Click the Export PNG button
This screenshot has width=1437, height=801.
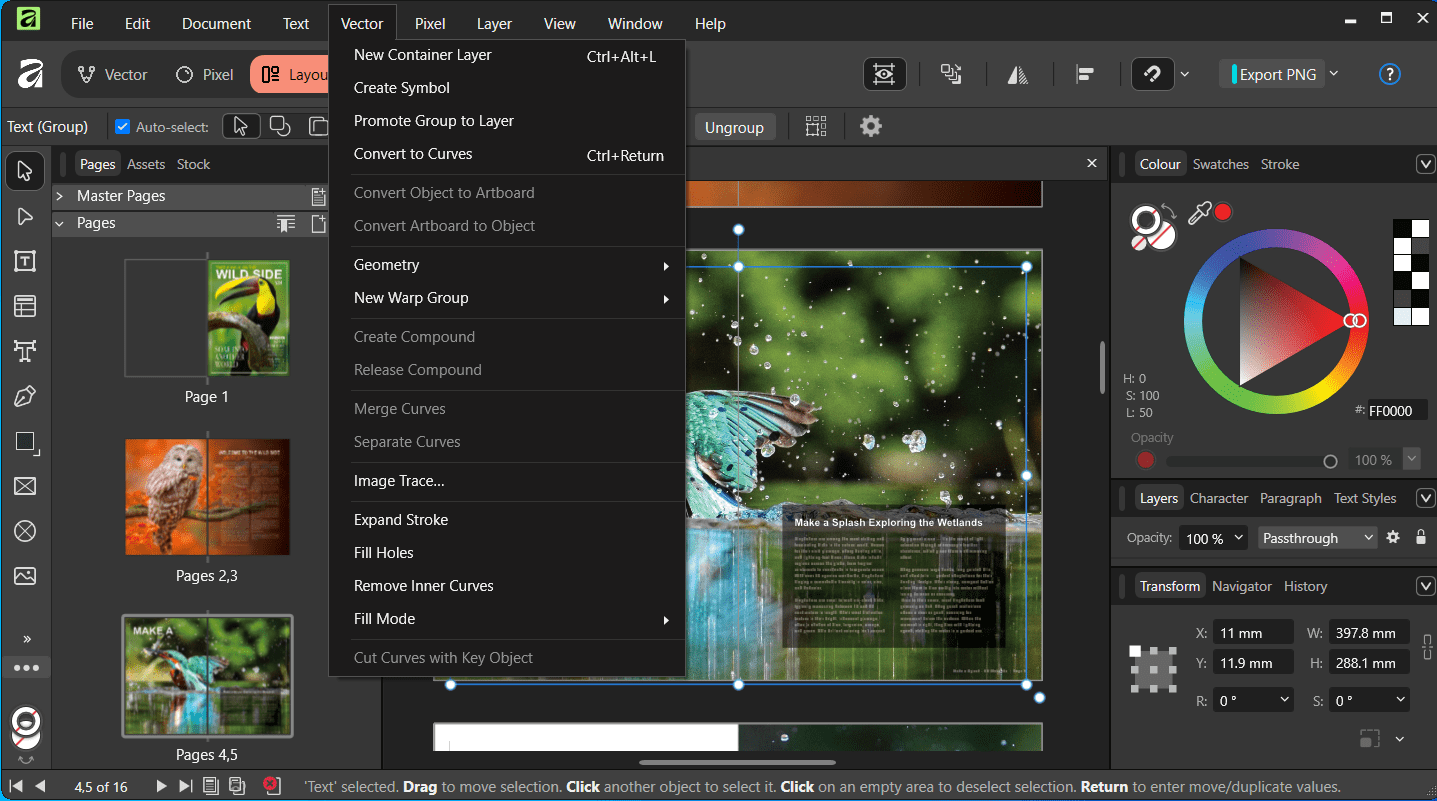(1272, 74)
